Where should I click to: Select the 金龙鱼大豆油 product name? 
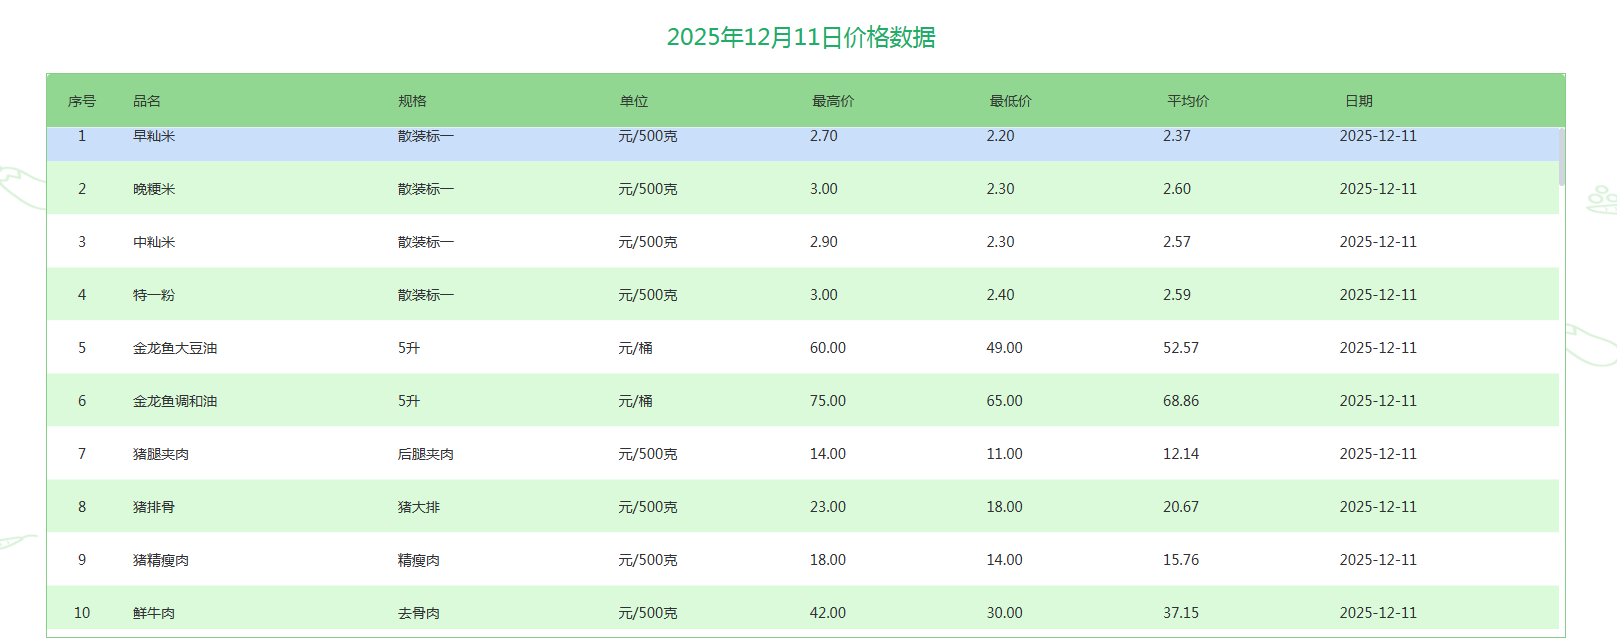[x=175, y=348]
